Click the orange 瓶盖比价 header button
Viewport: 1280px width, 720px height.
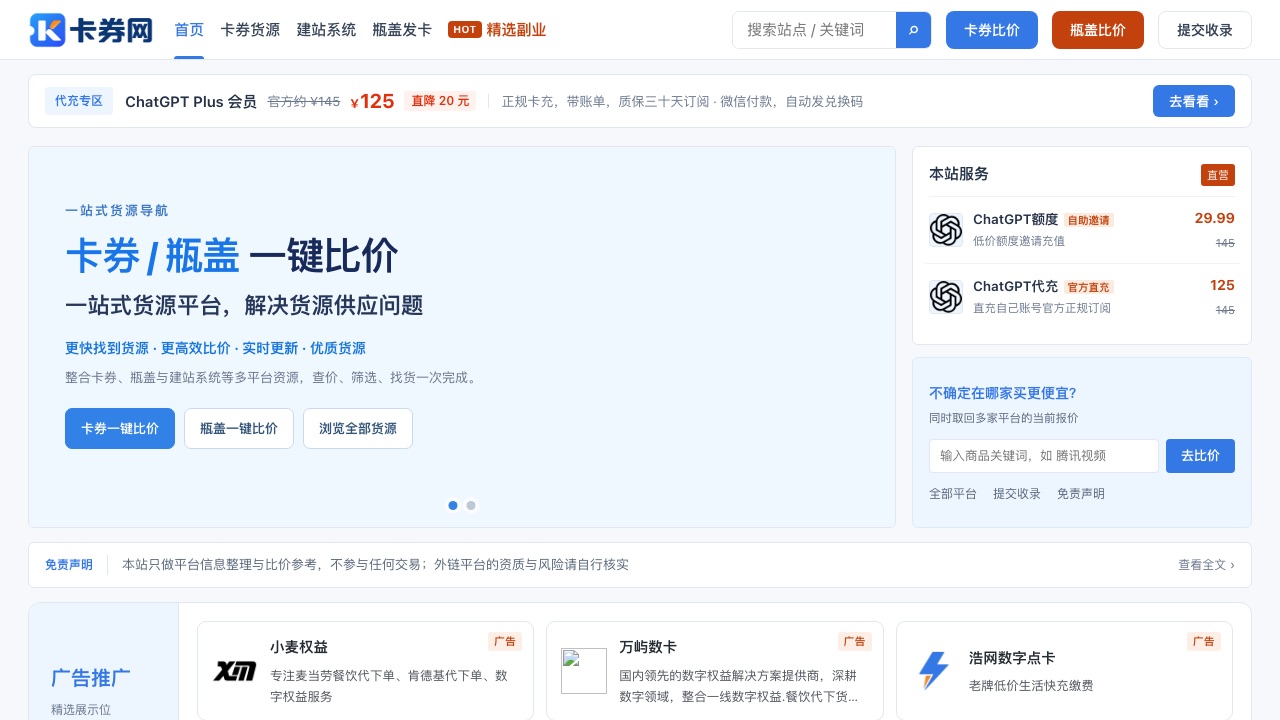tap(1098, 30)
